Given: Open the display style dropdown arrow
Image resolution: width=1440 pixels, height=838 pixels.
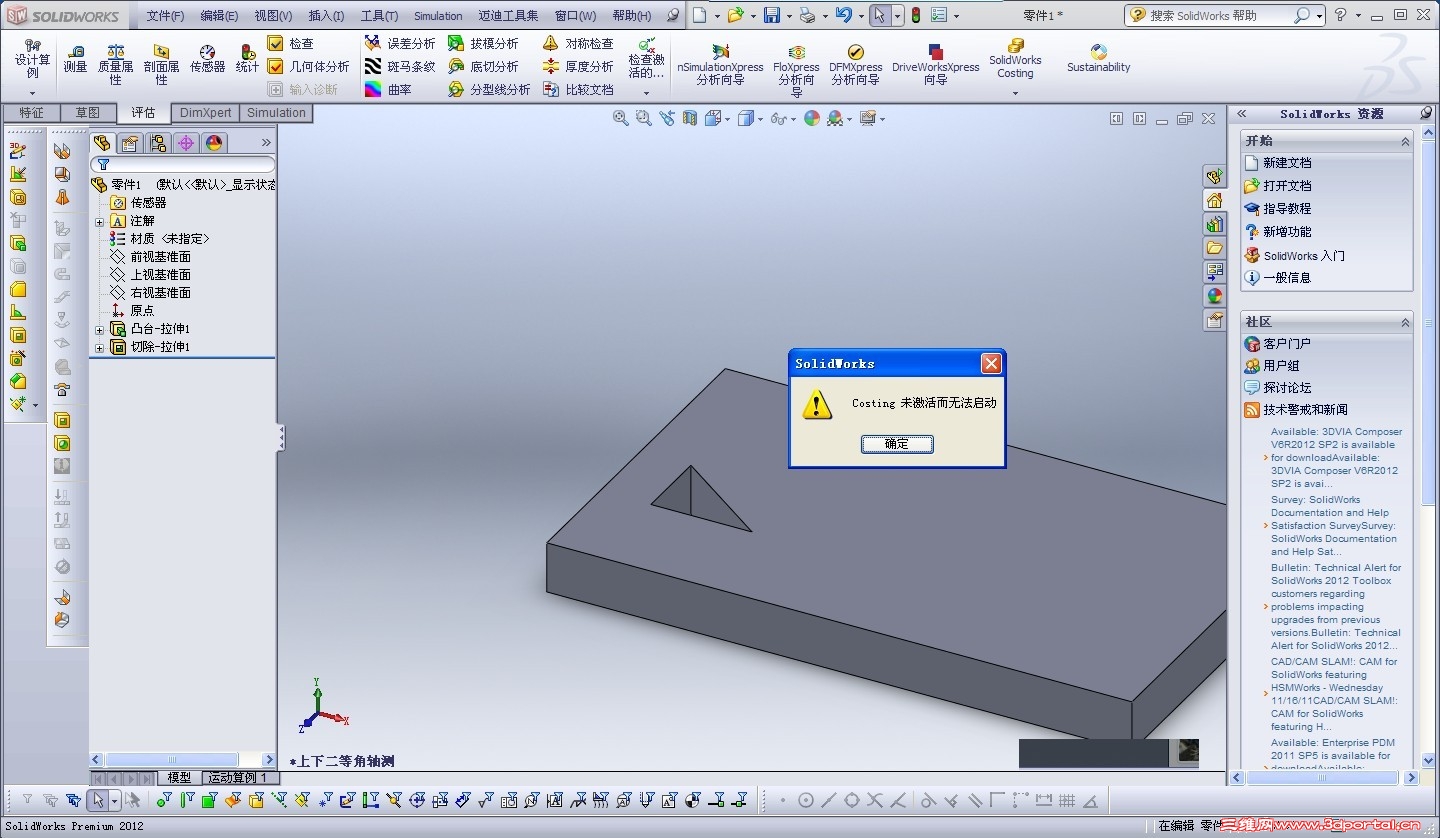Looking at the screenshot, I should tap(760, 119).
